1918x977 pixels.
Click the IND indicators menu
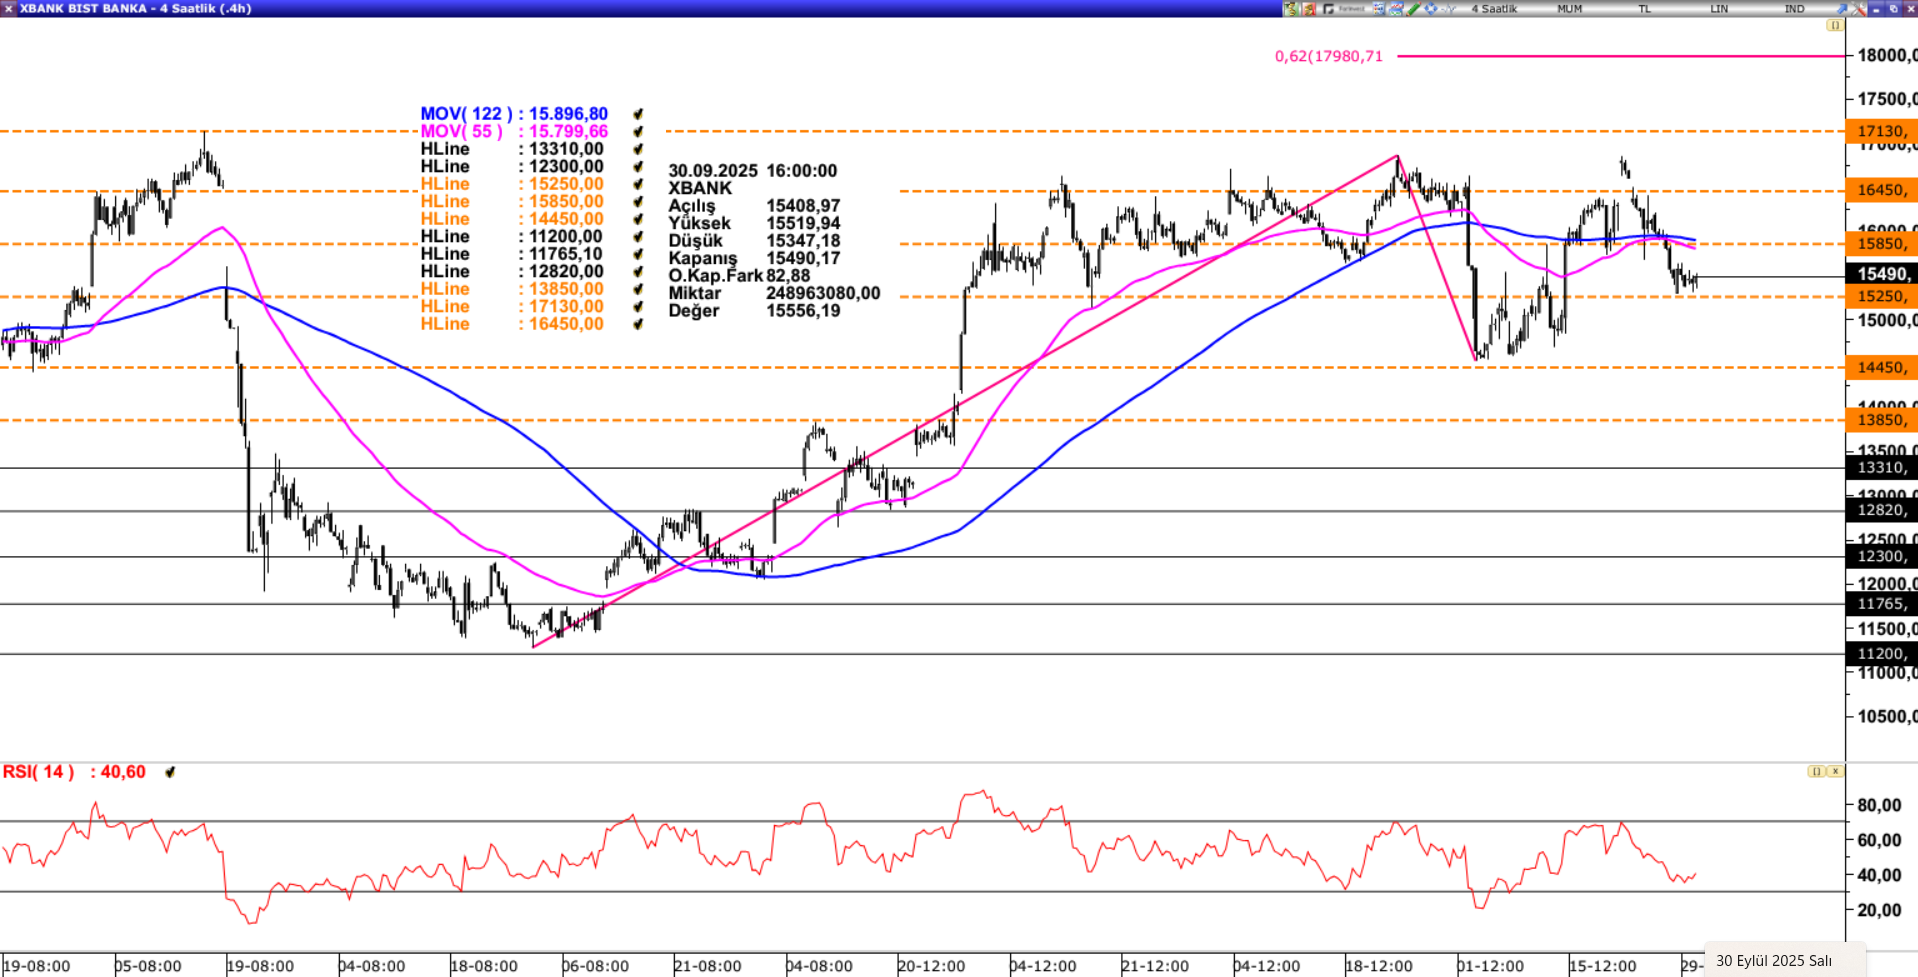click(x=1795, y=8)
